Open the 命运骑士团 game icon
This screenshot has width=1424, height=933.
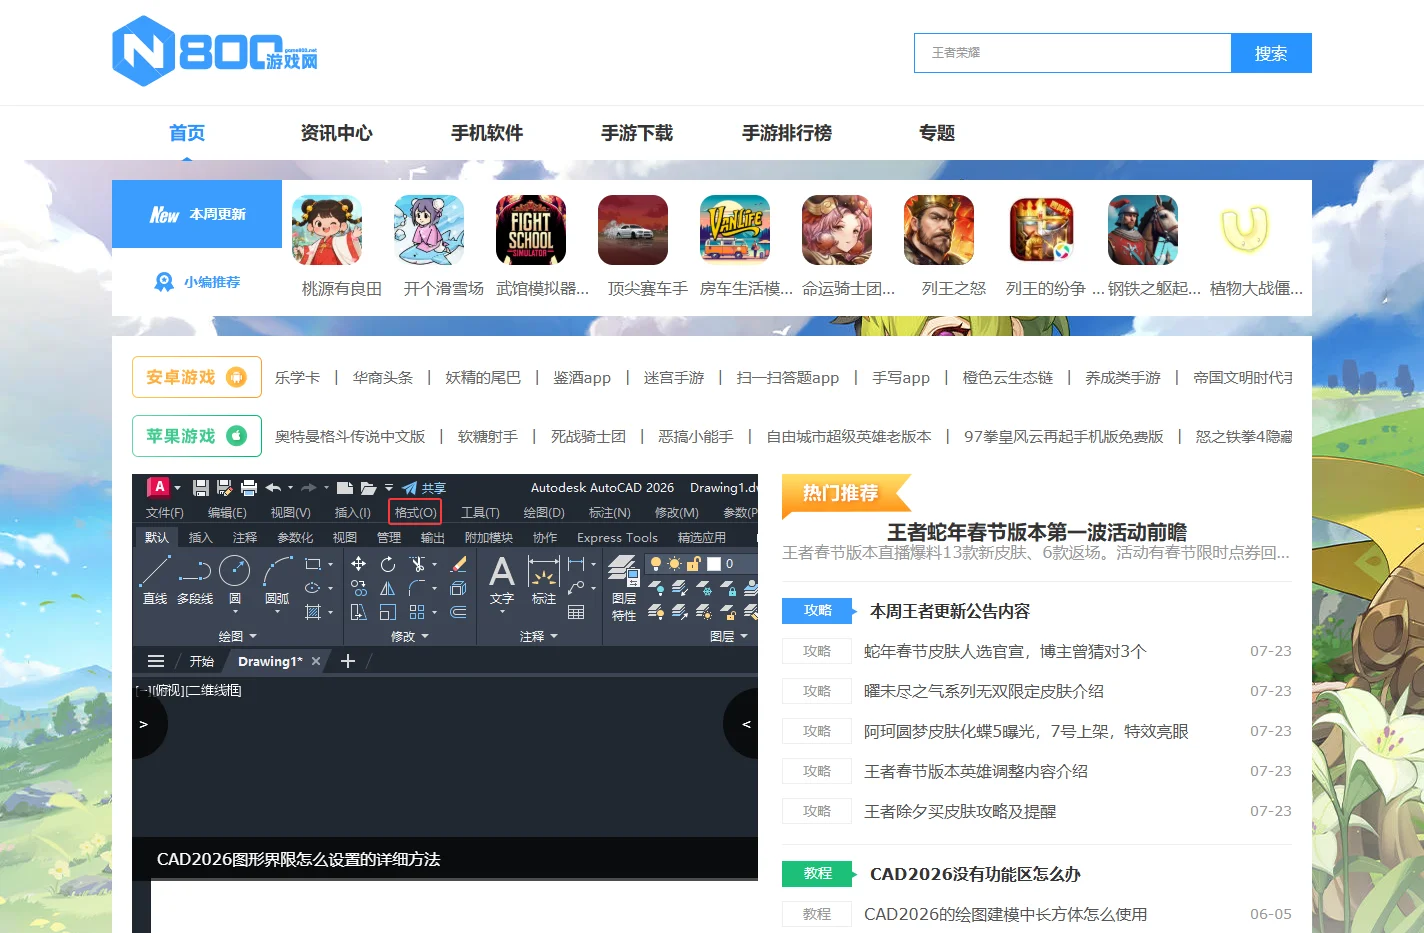click(x=837, y=230)
